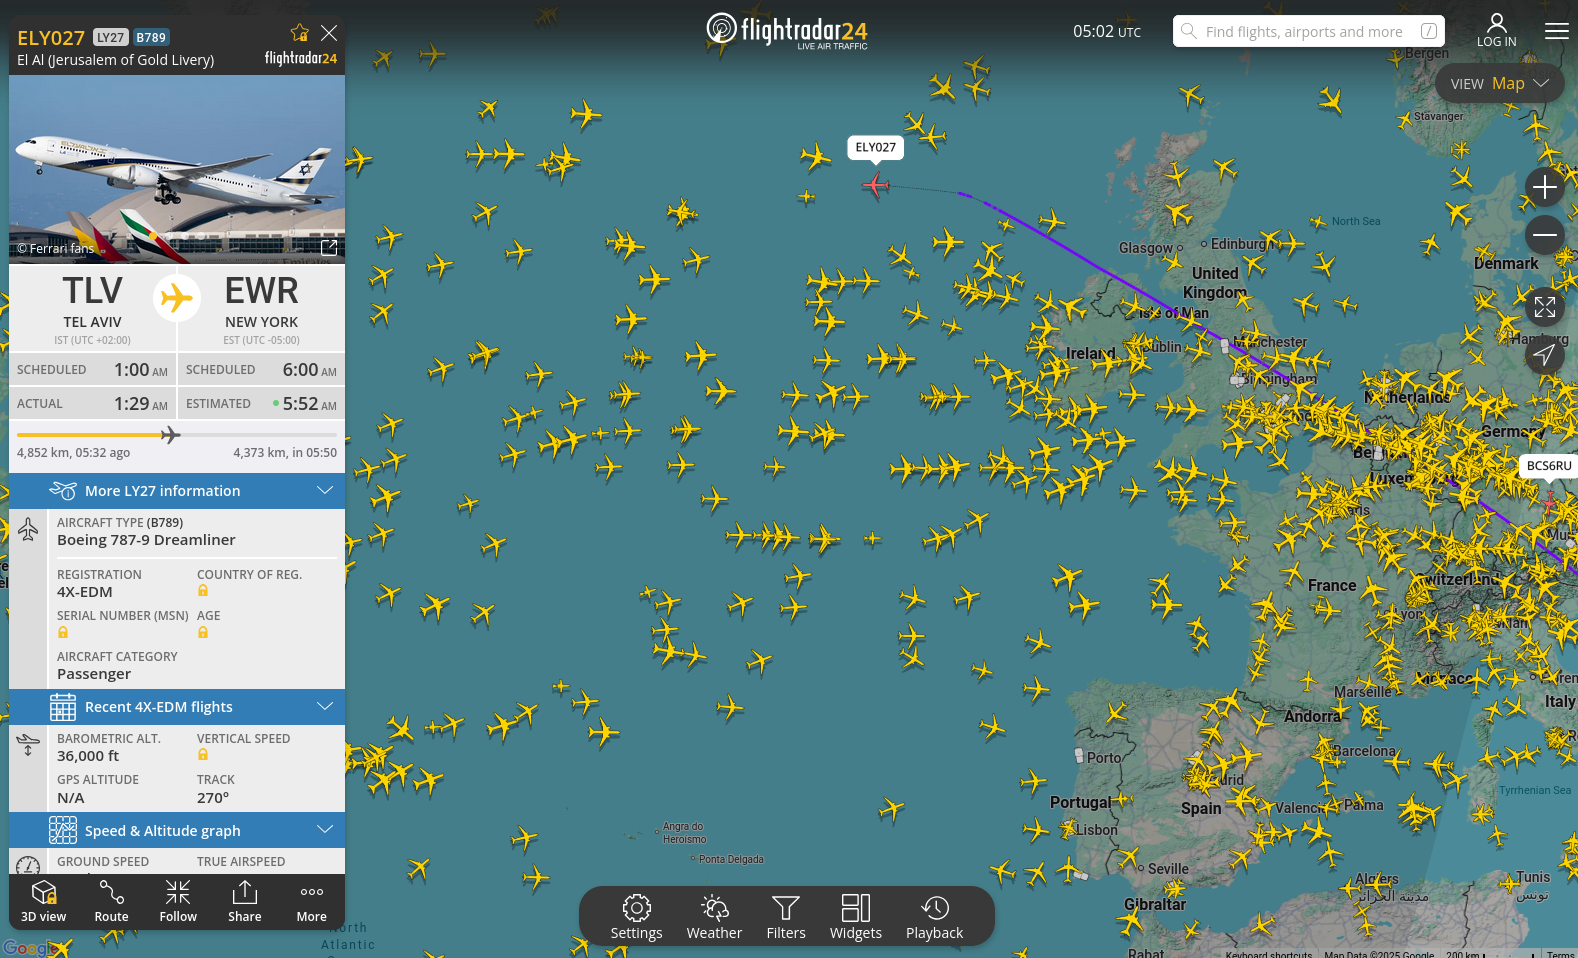Click the locked Serial Number padlock
This screenshot has height=958, width=1578.
[x=63, y=632]
